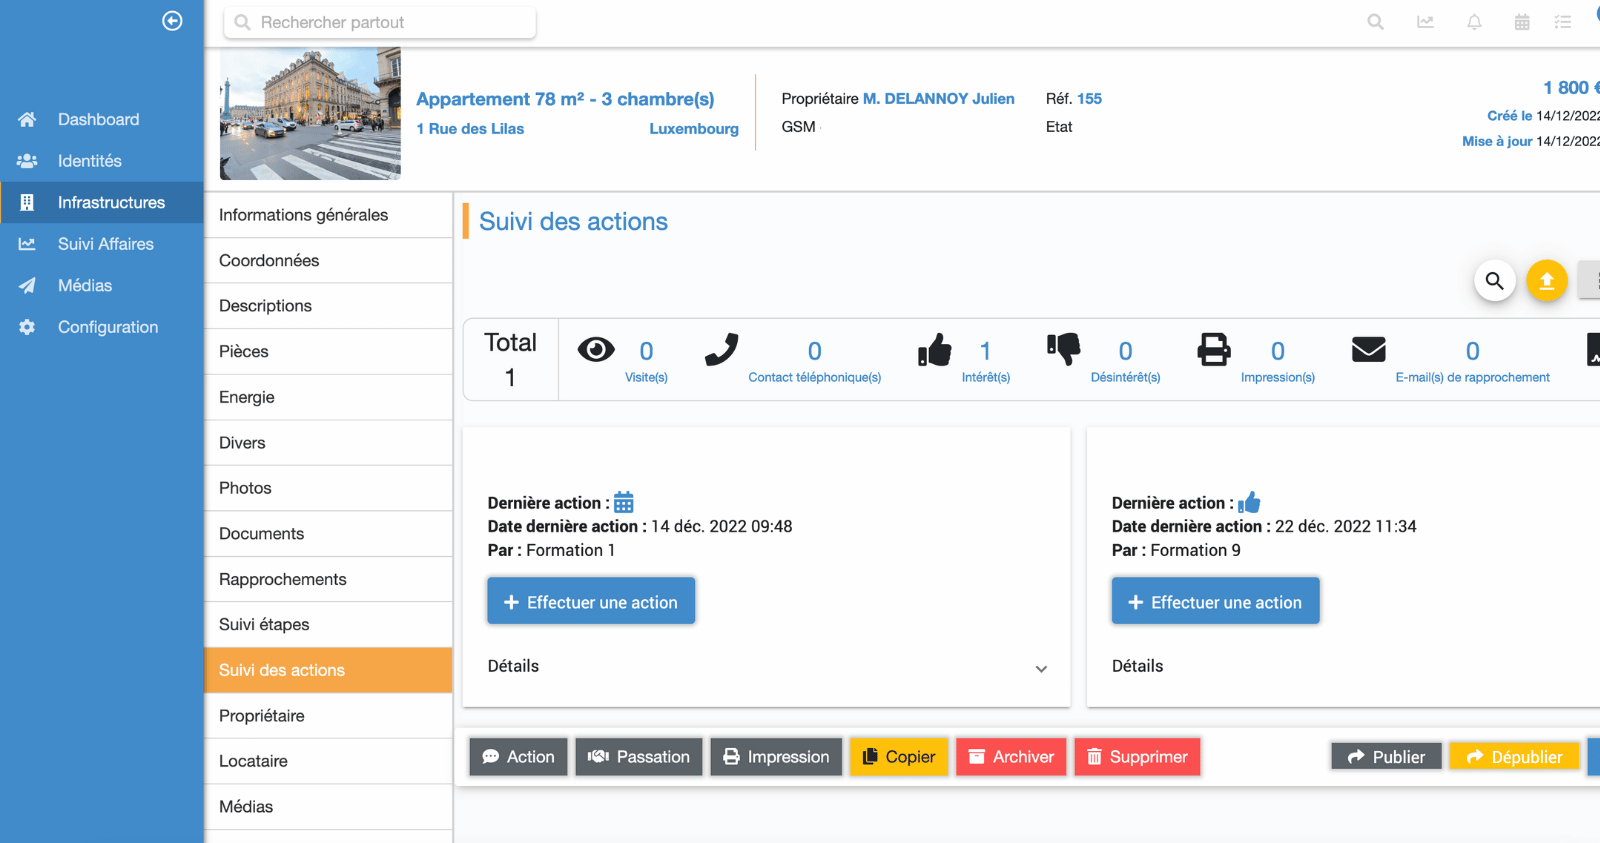This screenshot has height=843, width=1600.
Task: Click the Rechercher partout search field
Action: click(x=380, y=23)
